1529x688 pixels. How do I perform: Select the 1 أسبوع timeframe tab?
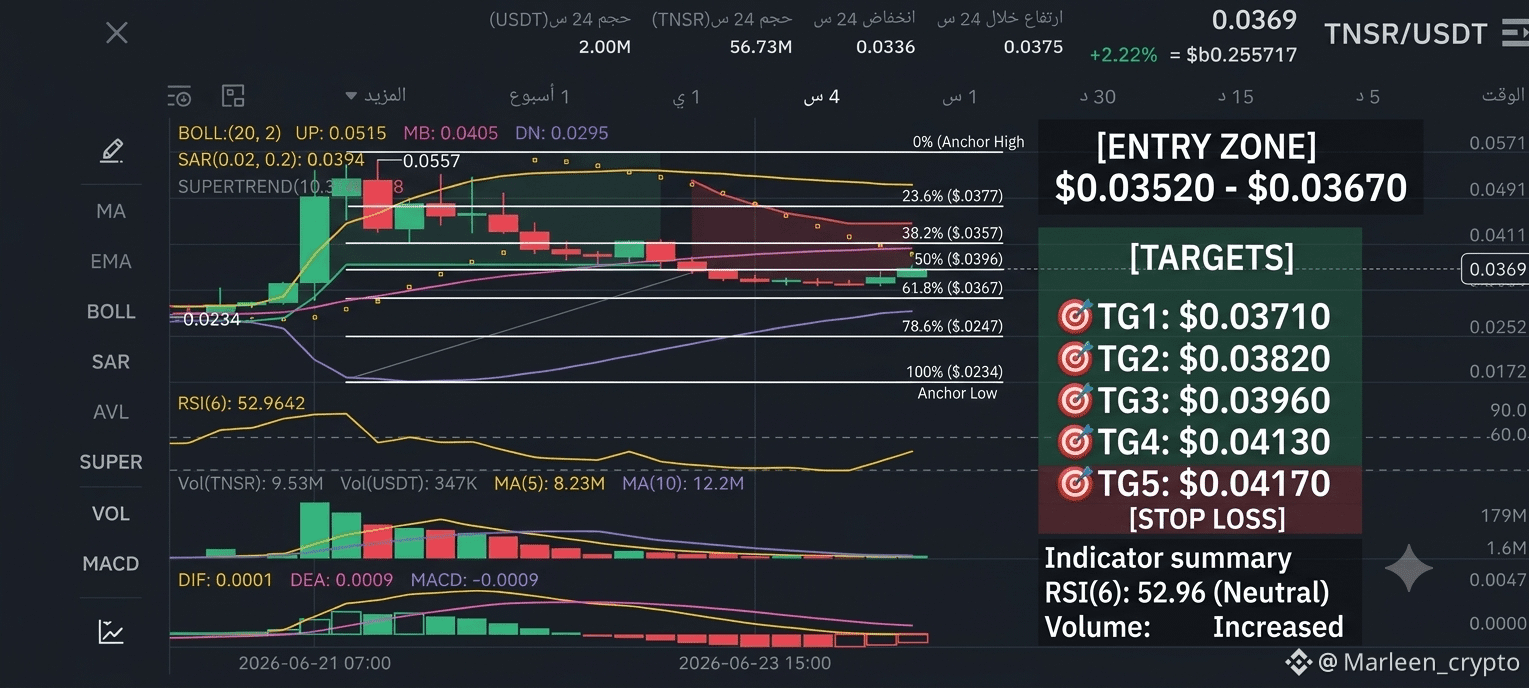coord(539,96)
